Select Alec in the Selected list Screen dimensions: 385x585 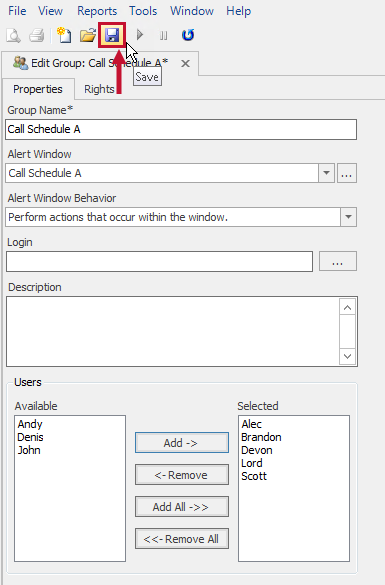tap(251, 424)
